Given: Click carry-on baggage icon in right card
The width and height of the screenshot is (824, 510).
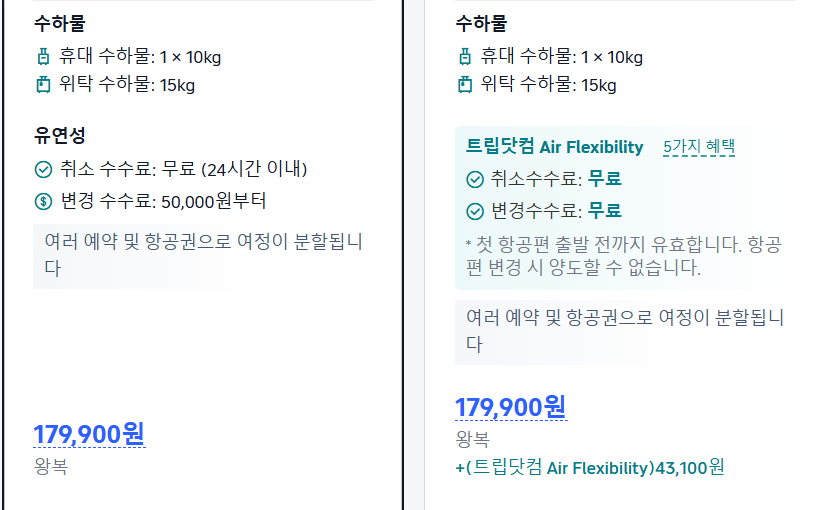Looking at the screenshot, I should click(x=465, y=56).
